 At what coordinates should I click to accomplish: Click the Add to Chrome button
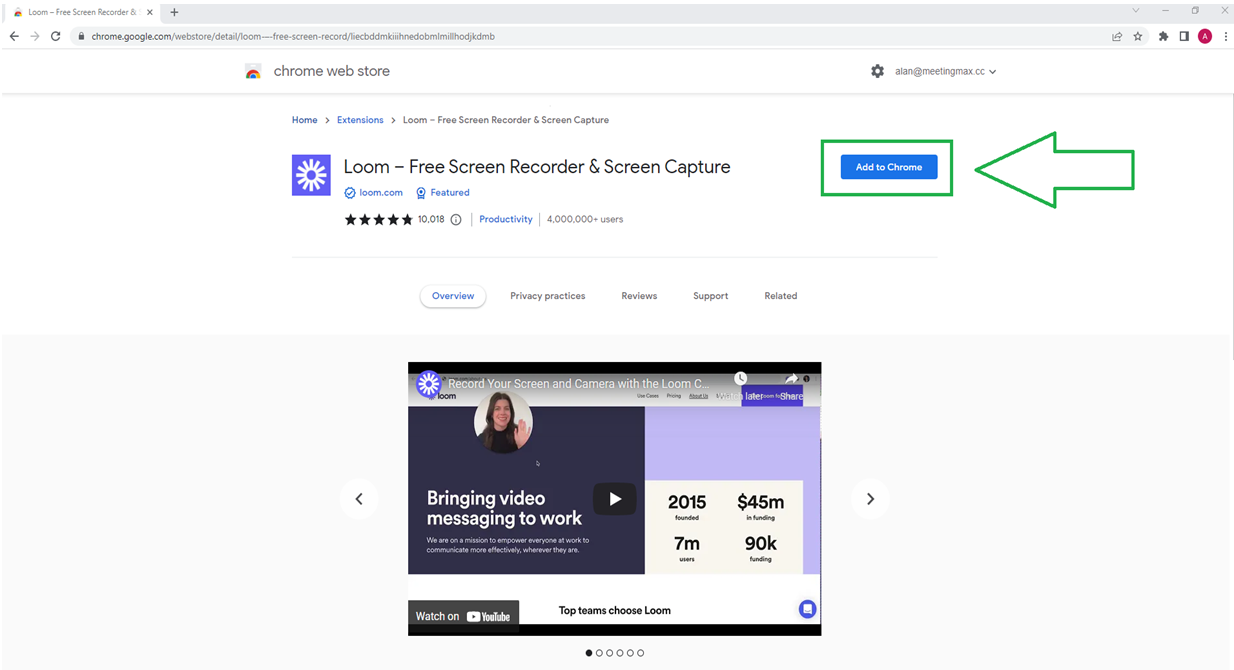point(889,167)
